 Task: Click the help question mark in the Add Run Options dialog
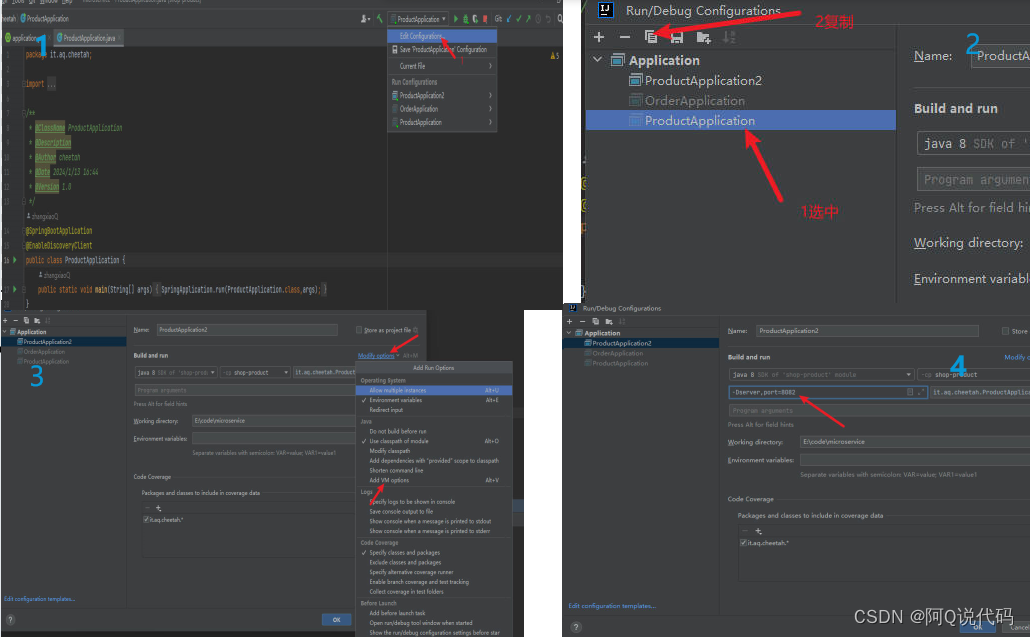(x=11, y=619)
